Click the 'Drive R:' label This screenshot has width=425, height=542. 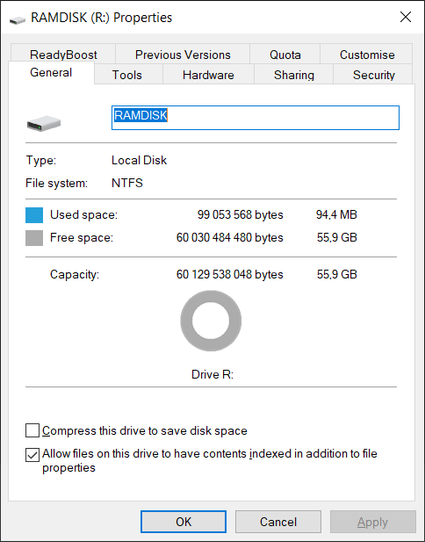(212, 374)
